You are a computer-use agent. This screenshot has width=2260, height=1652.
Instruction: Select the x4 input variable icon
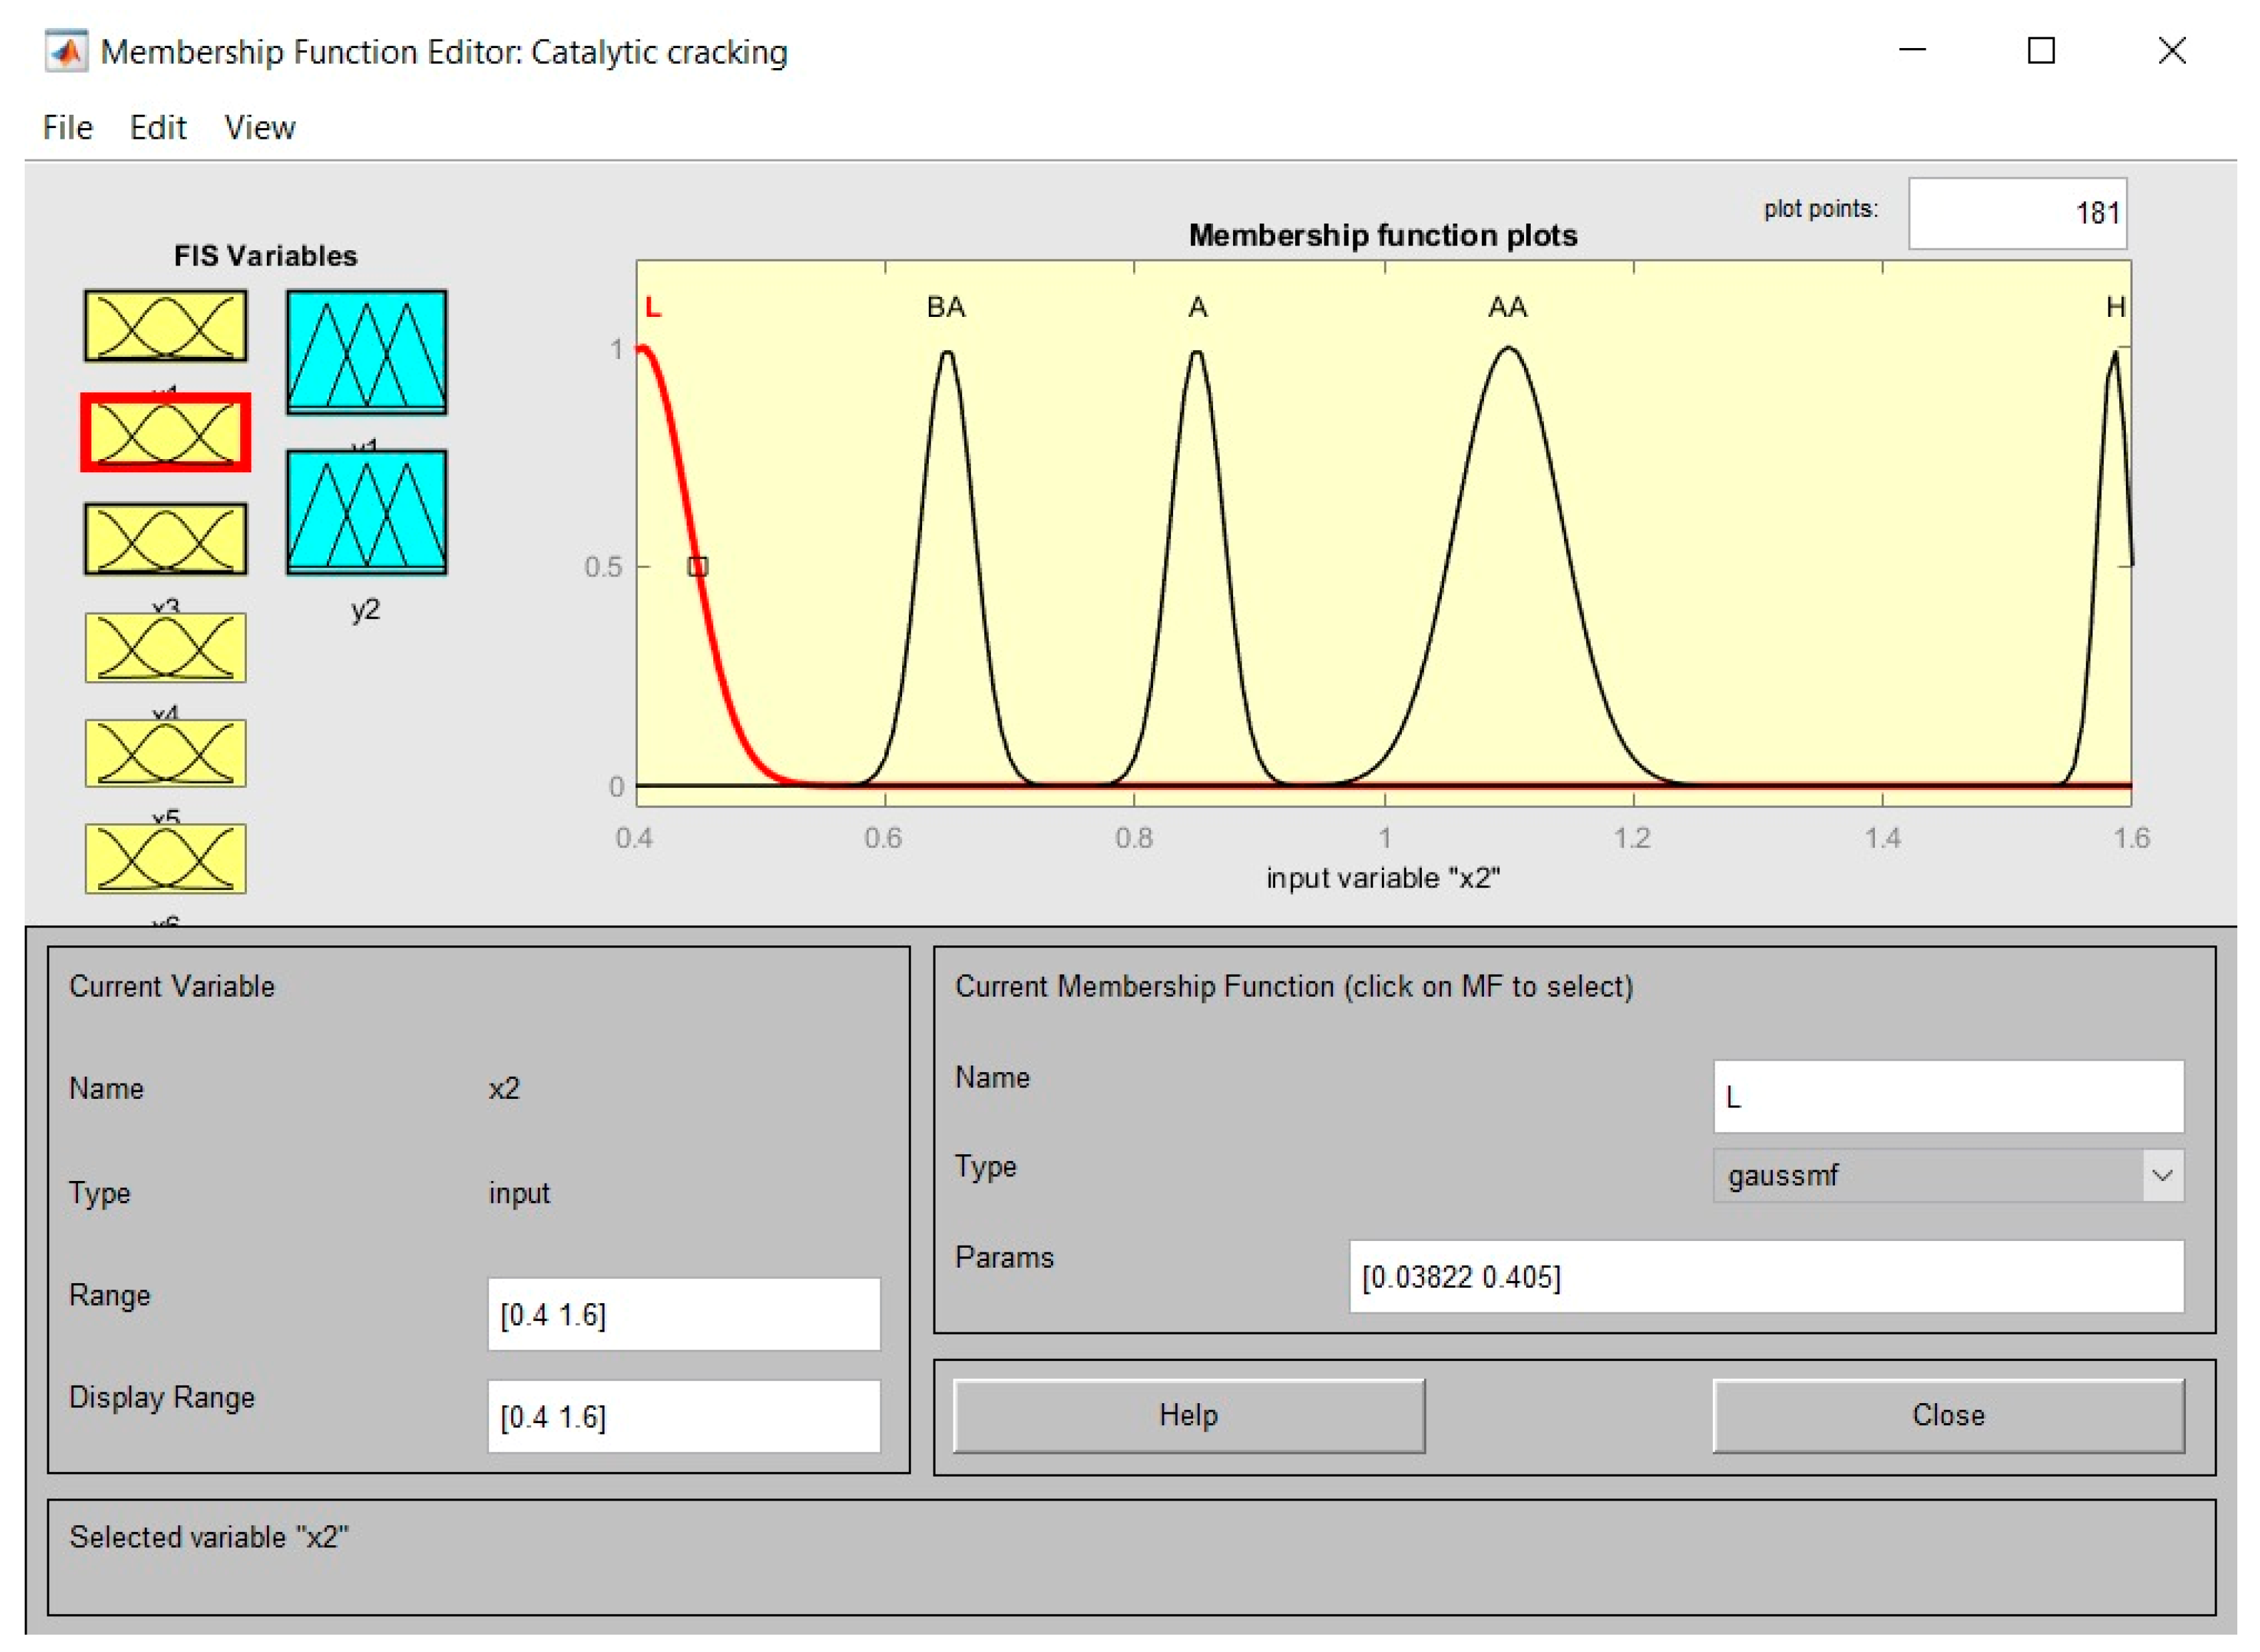pyautogui.click(x=165, y=648)
